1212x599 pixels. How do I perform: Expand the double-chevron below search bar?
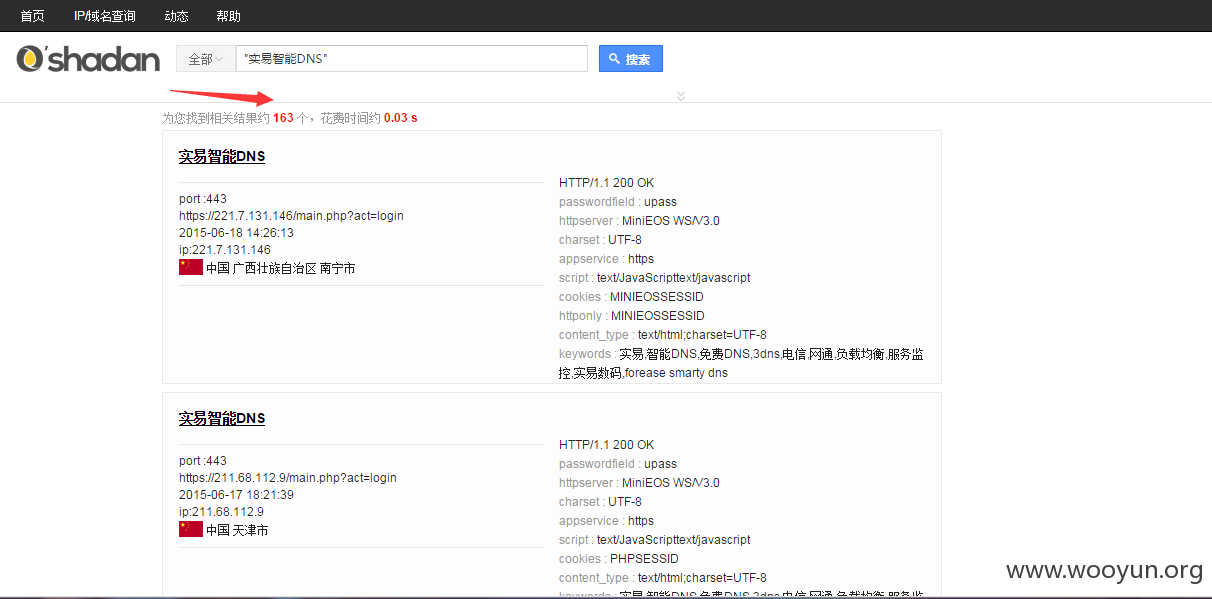[681, 96]
